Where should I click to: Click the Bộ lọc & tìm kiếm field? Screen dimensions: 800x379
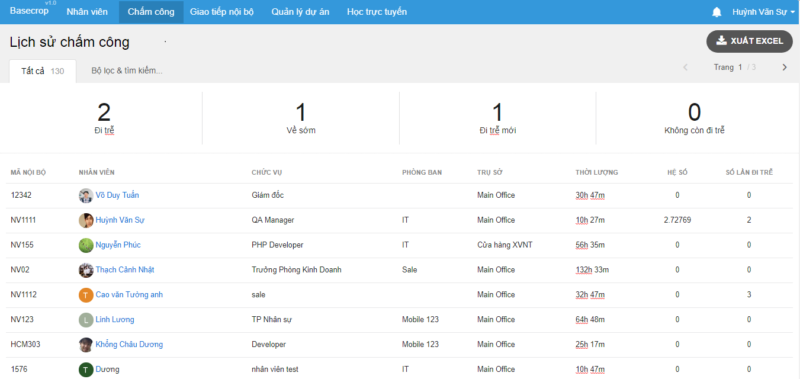pos(127,71)
